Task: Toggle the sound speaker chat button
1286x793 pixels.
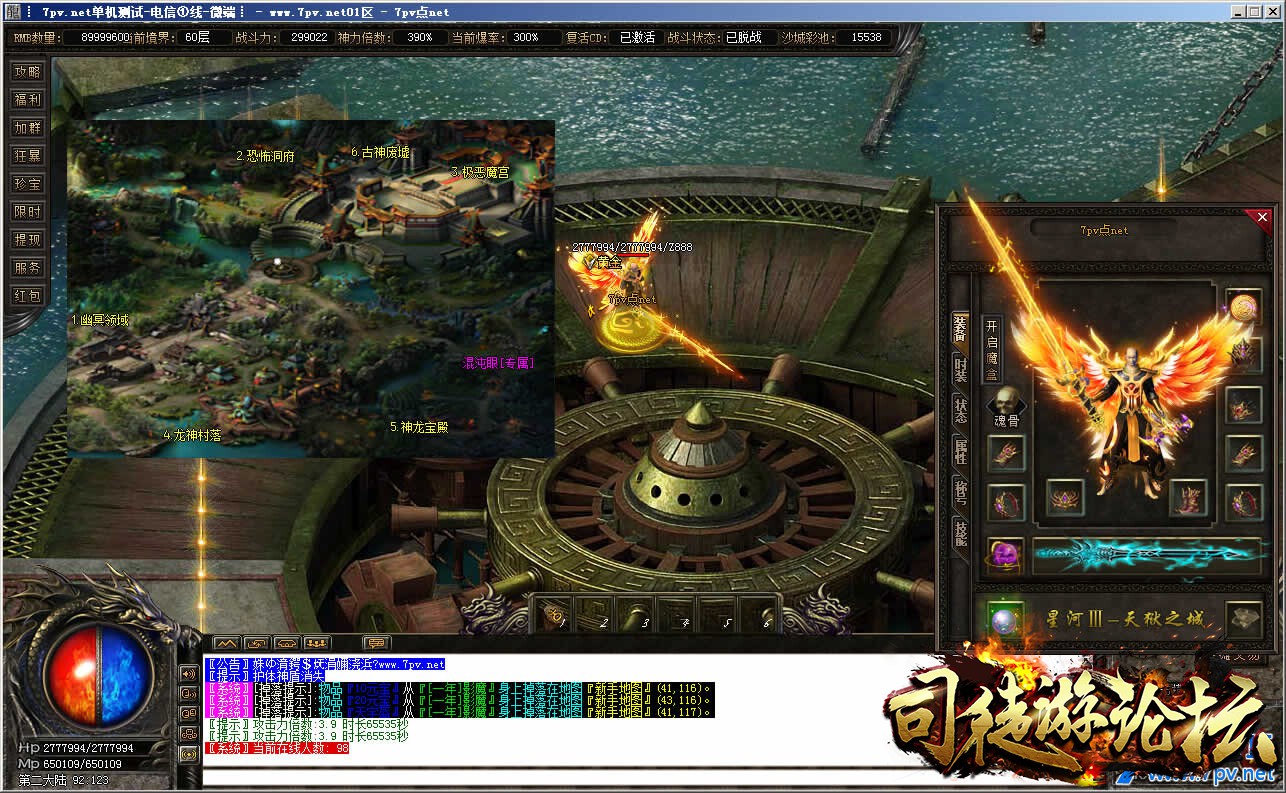Action: (188, 673)
